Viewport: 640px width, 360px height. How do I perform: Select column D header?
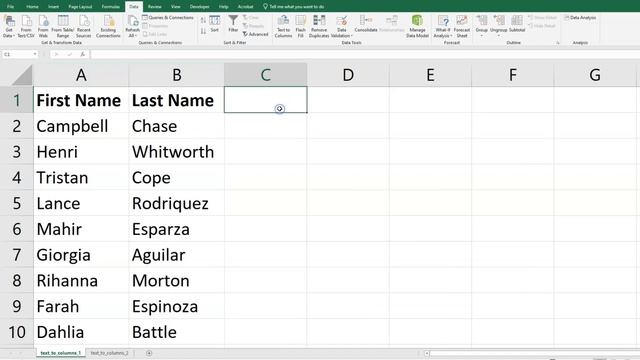[x=348, y=75]
